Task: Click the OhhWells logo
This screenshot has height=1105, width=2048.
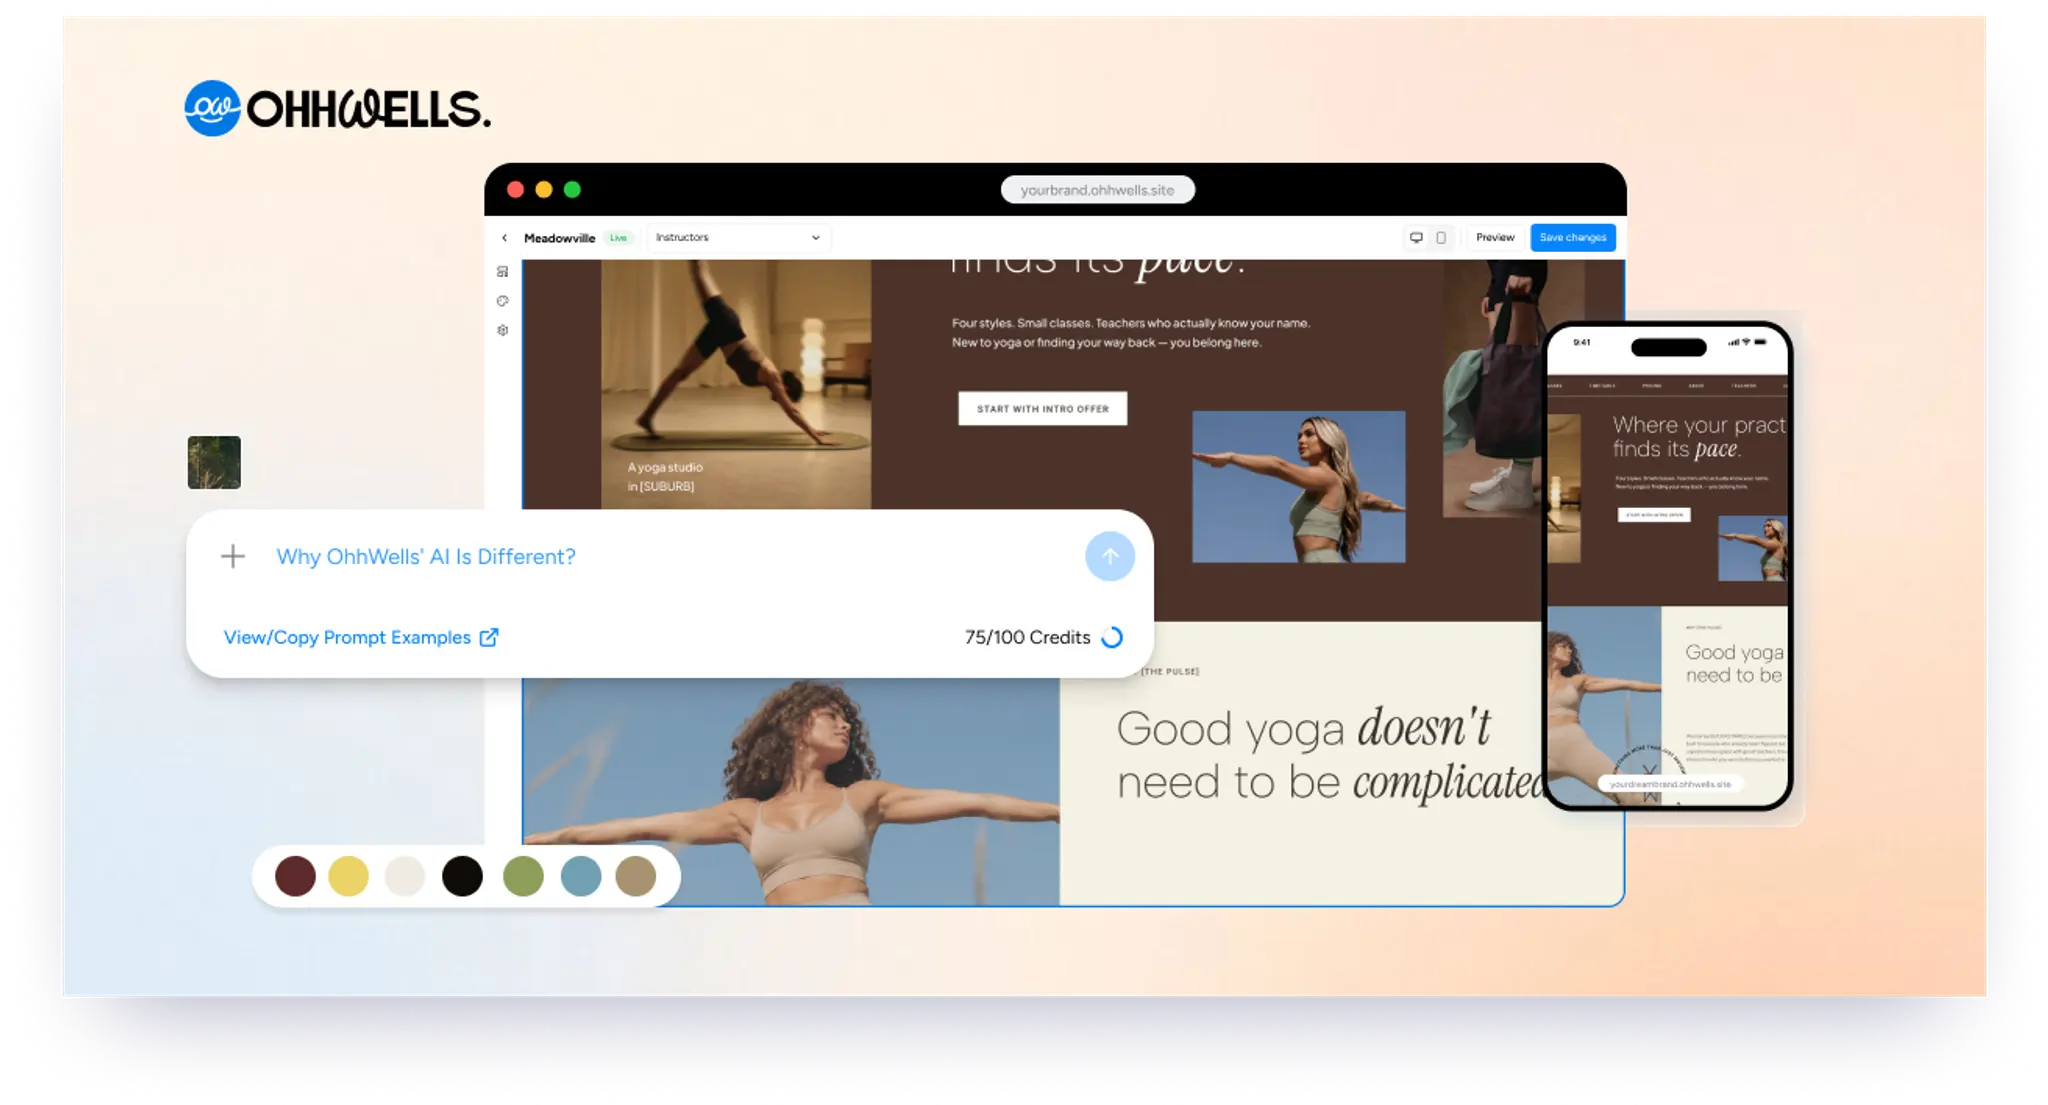Action: point(337,108)
